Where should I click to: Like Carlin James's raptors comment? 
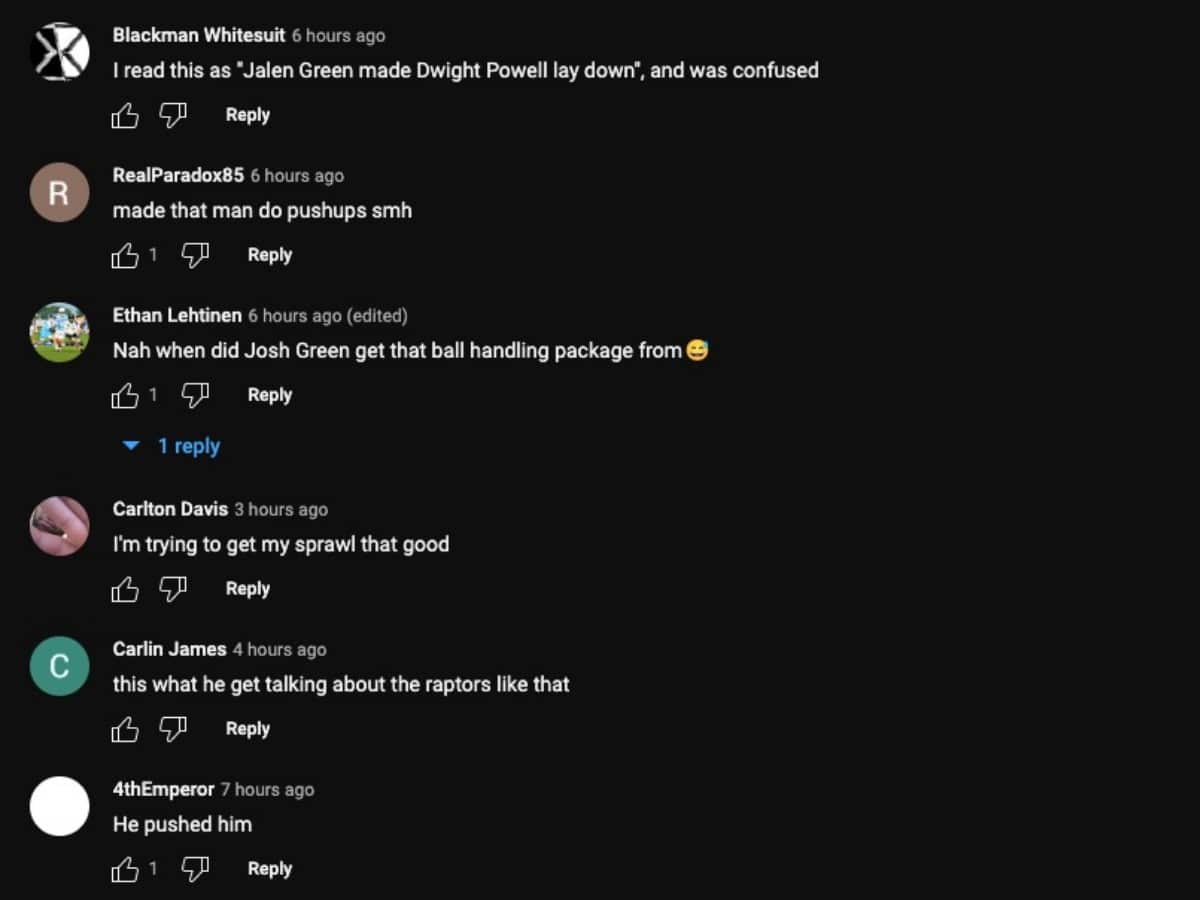tap(125, 730)
